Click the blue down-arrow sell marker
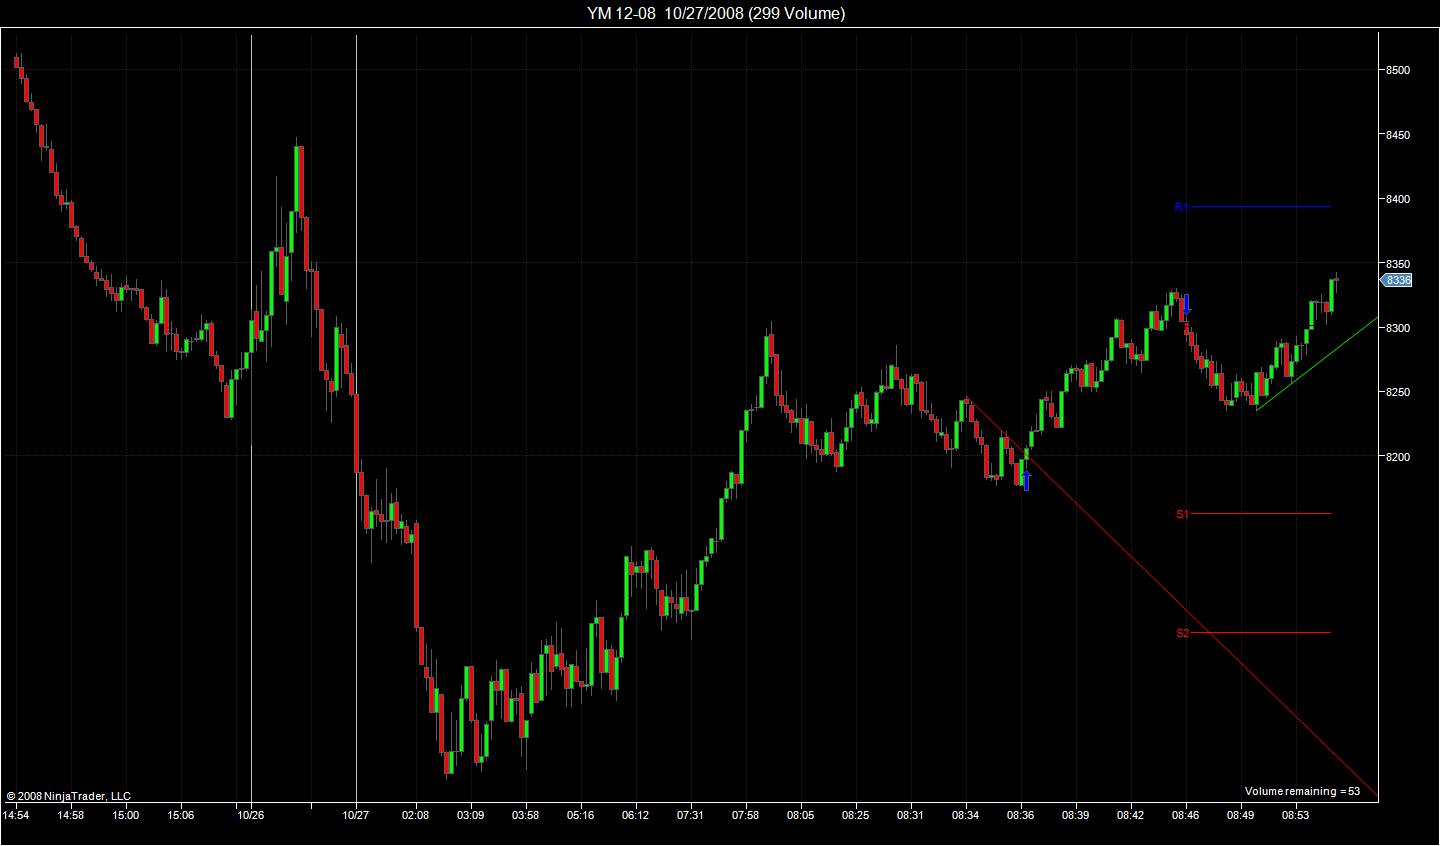Viewport: 1440px width, 846px height. [1186, 305]
